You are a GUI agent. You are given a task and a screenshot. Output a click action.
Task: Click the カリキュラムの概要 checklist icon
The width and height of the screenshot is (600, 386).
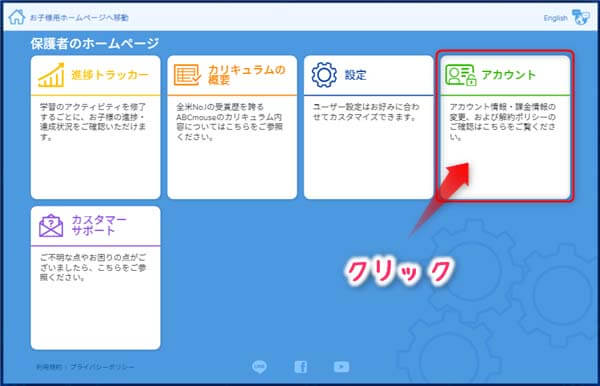(x=187, y=75)
